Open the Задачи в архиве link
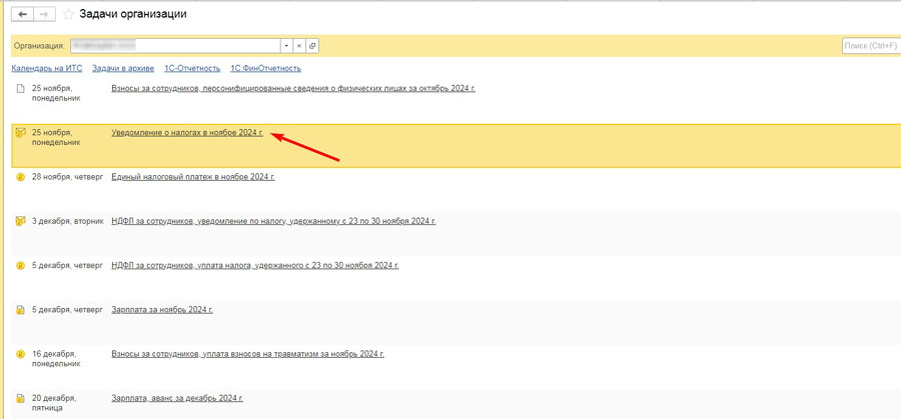Viewport: 901px width, 419px height. tap(124, 68)
